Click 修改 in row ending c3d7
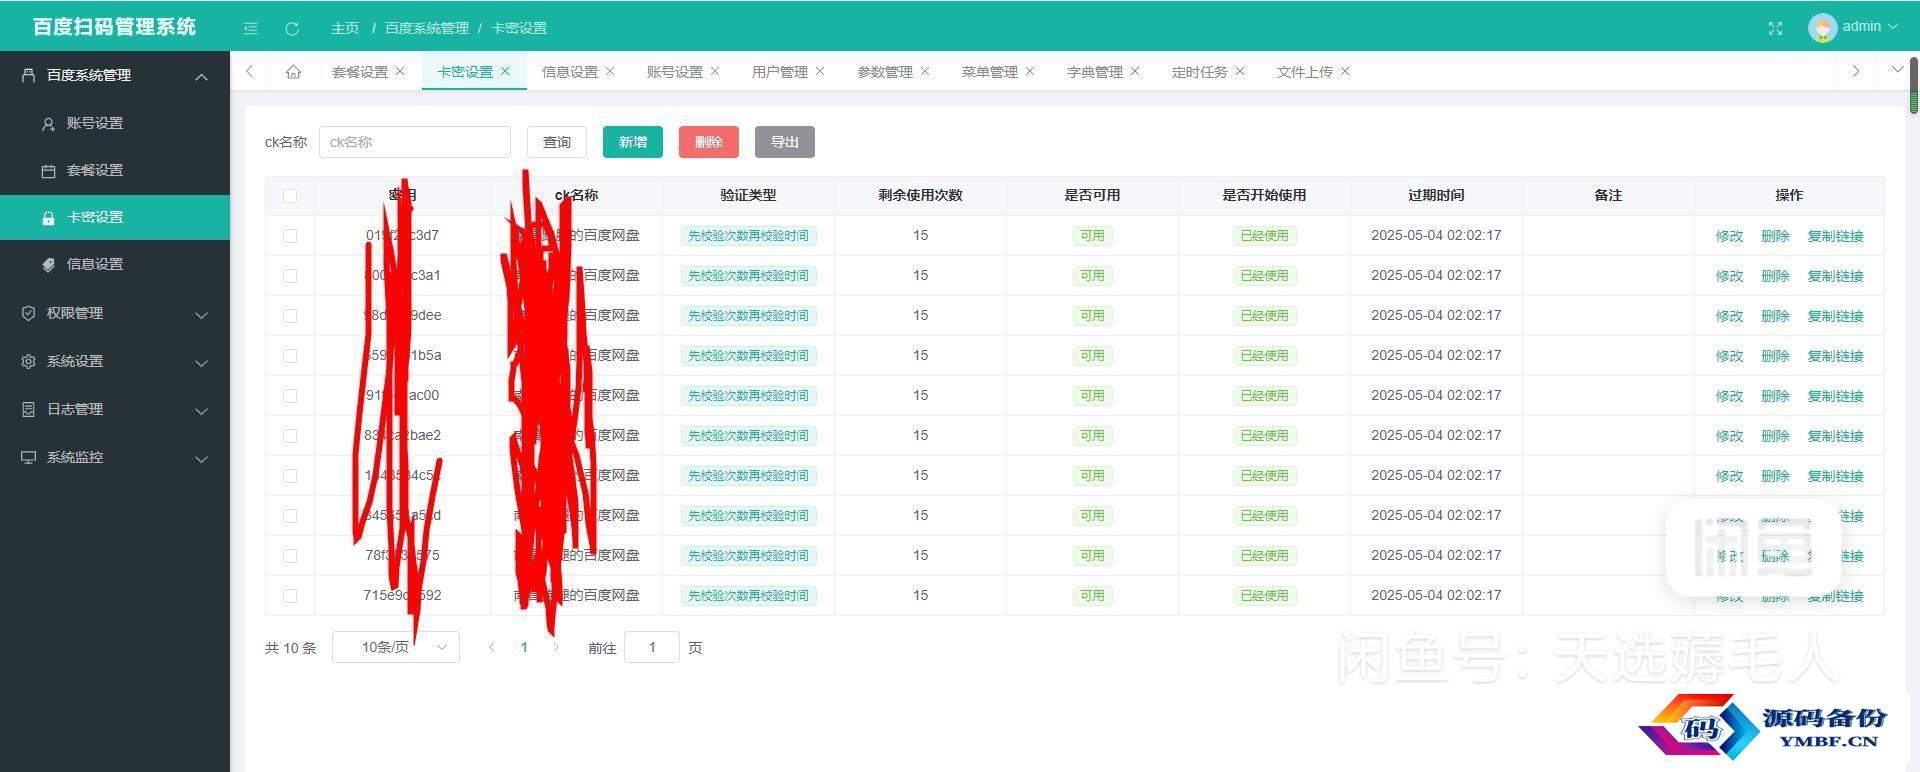 click(1729, 236)
